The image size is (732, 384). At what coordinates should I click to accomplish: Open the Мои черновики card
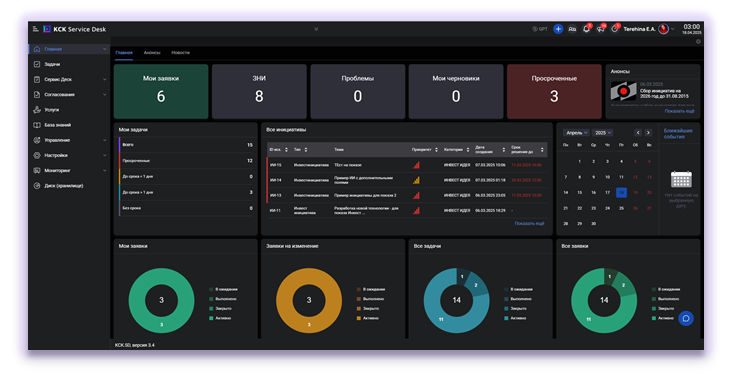[456, 91]
